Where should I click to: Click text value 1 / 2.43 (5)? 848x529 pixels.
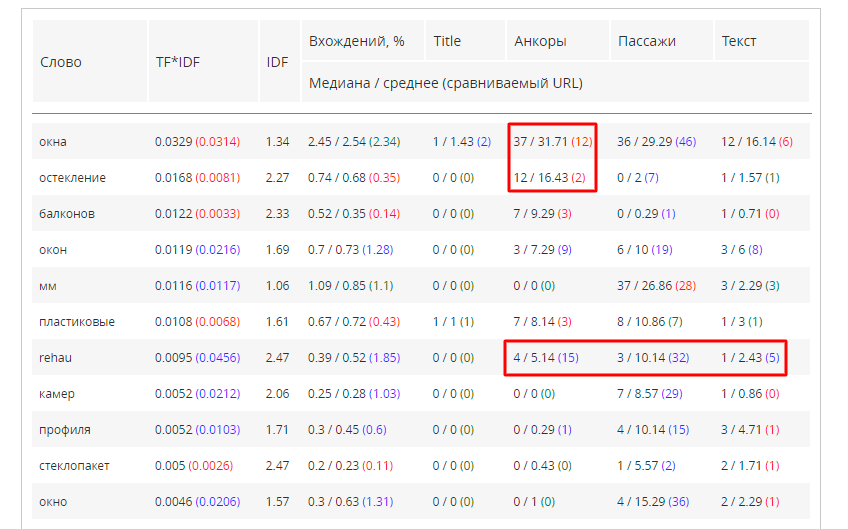(x=750, y=358)
